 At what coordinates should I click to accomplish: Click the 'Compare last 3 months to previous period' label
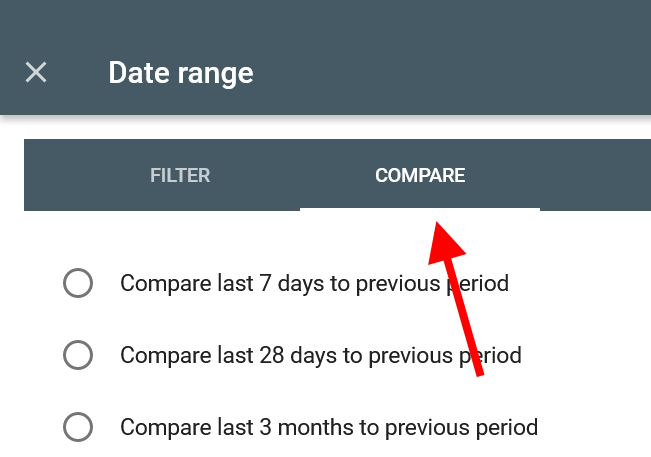click(x=329, y=428)
